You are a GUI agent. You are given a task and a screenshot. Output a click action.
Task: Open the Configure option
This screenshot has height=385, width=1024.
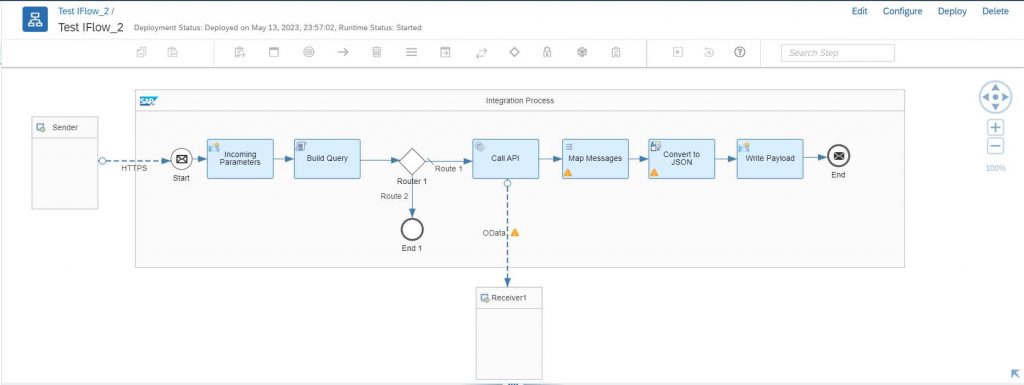point(903,11)
